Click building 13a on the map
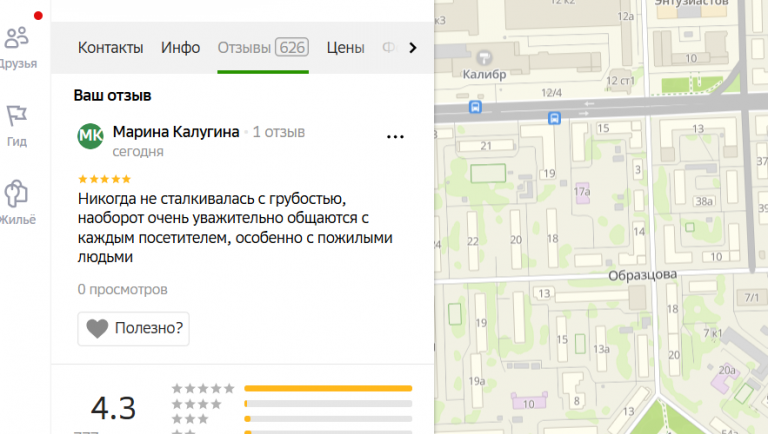 [x=601, y=349]
